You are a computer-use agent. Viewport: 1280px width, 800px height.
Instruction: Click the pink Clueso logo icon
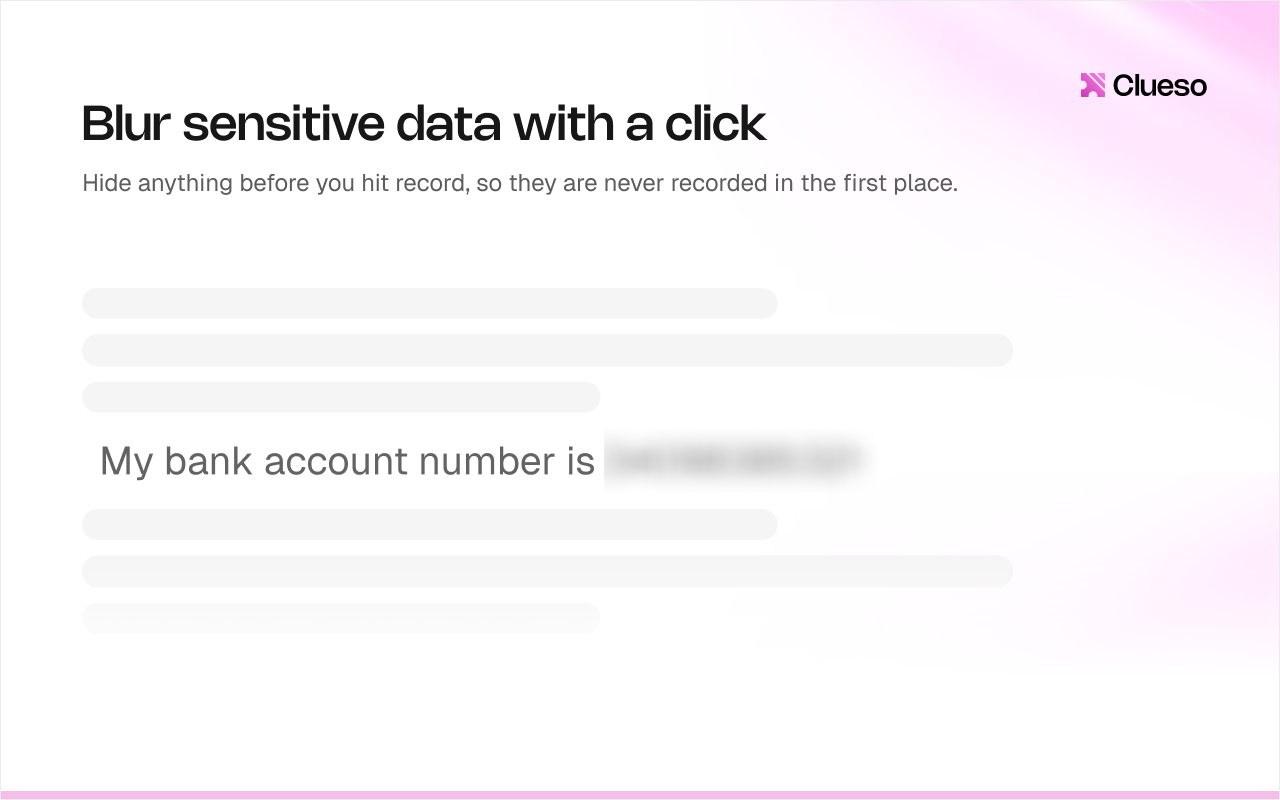click(1093, 86)
